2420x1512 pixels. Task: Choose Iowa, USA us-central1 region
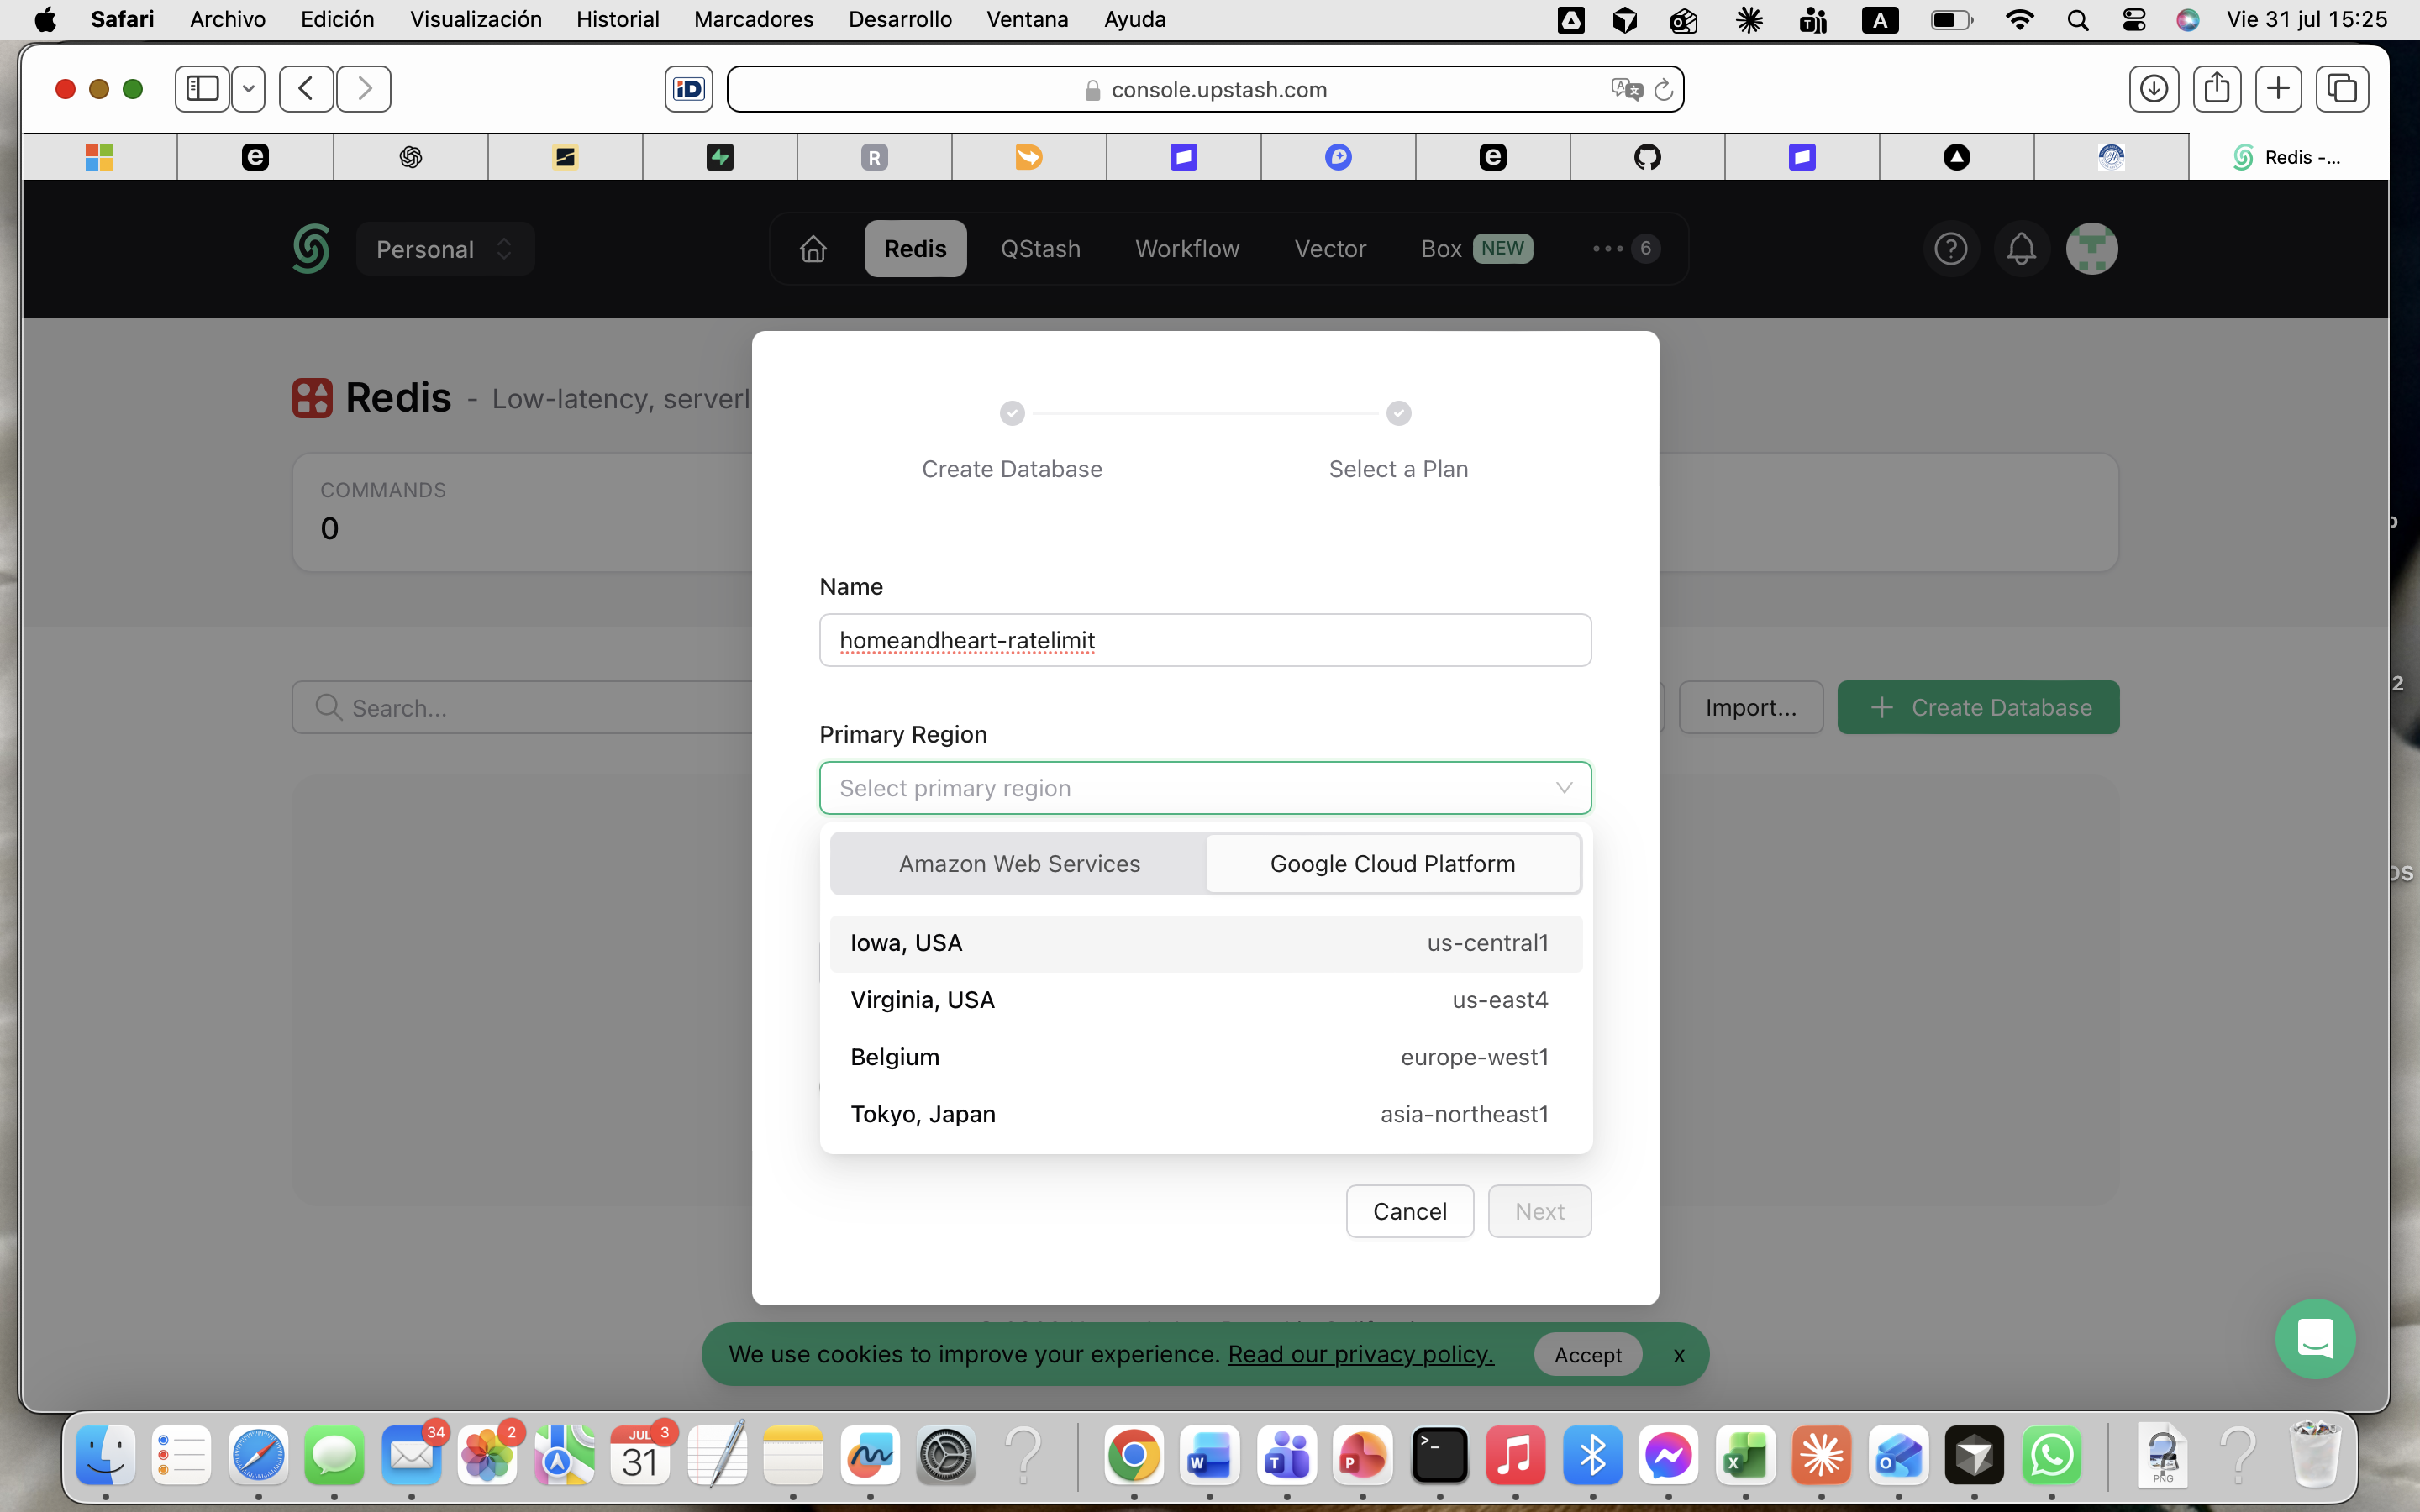coord(1206,943)
